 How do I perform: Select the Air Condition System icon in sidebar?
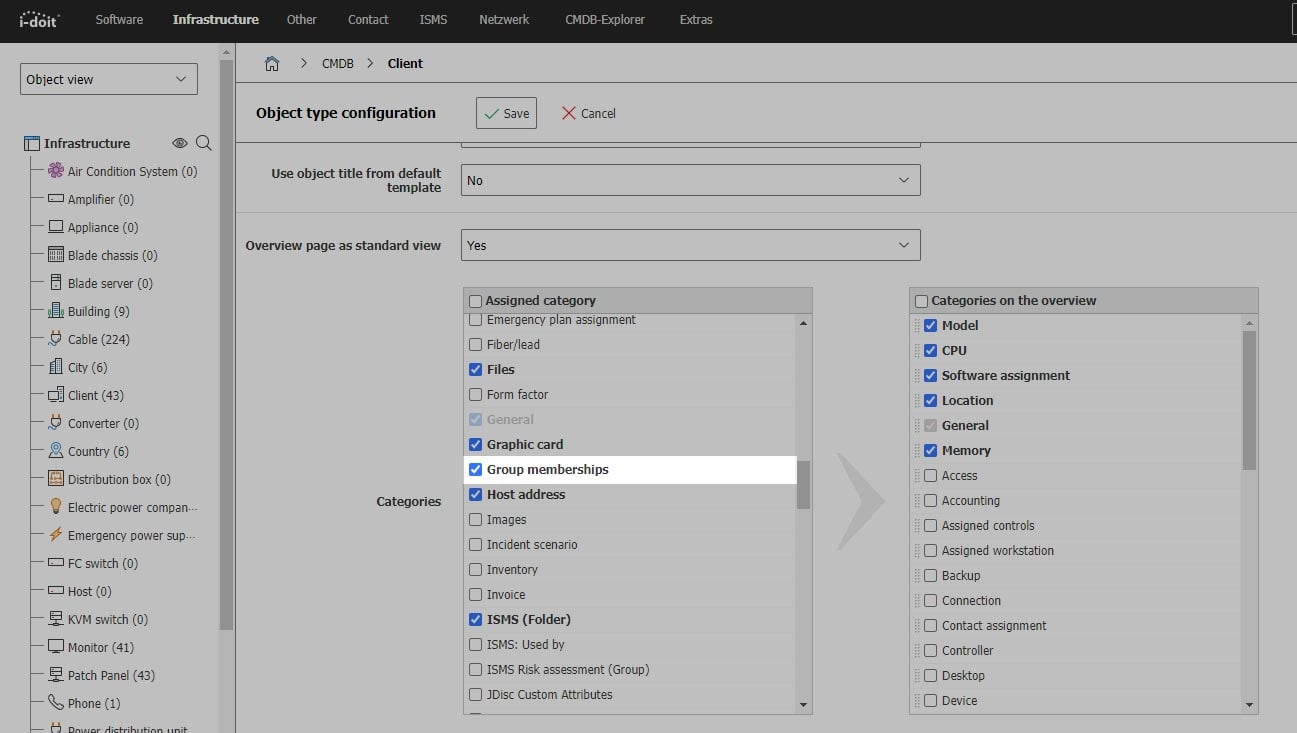click(x=55, y=171)
